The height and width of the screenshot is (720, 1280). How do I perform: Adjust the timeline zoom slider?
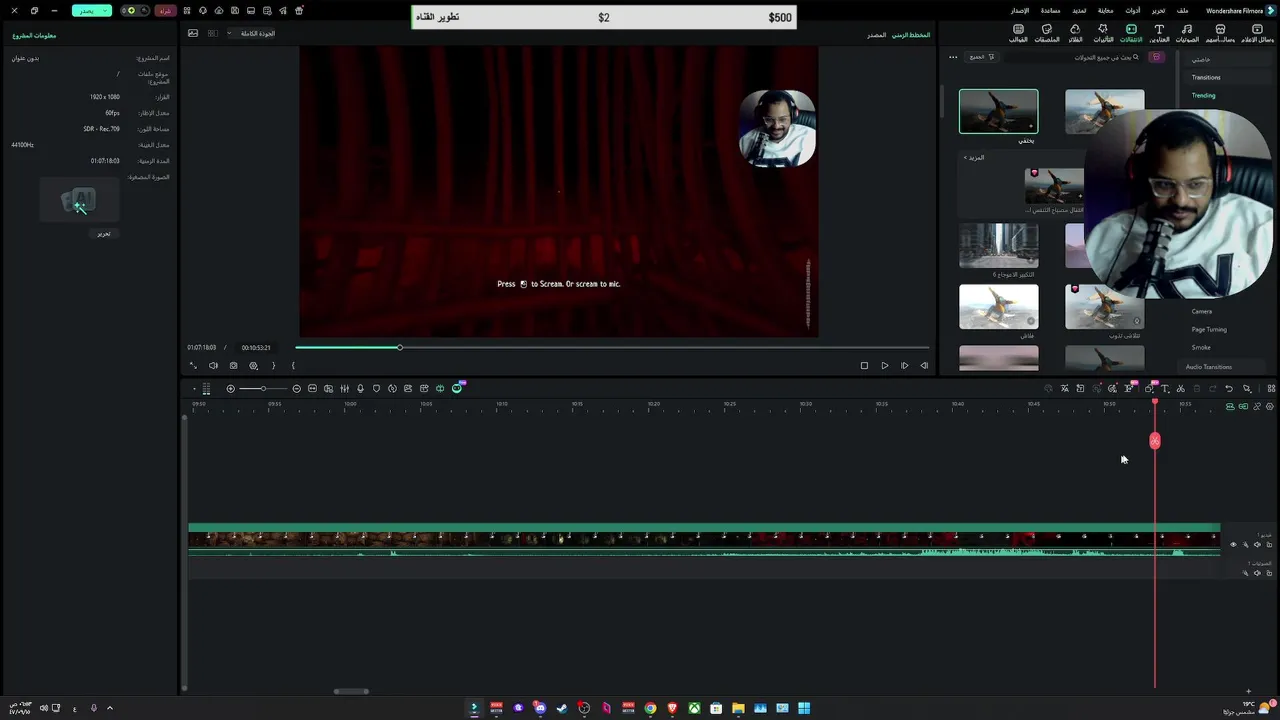(264, 389)
